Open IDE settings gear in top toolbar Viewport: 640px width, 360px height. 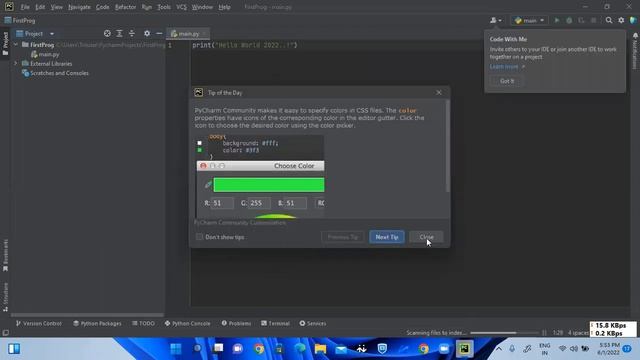[x=621, y=20]
